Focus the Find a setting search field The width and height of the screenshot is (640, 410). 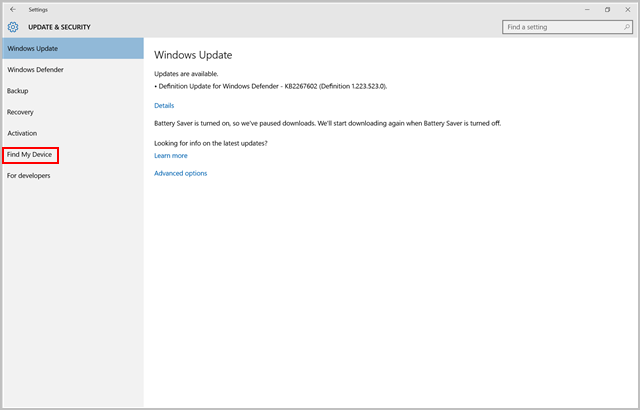pos(560,27)
